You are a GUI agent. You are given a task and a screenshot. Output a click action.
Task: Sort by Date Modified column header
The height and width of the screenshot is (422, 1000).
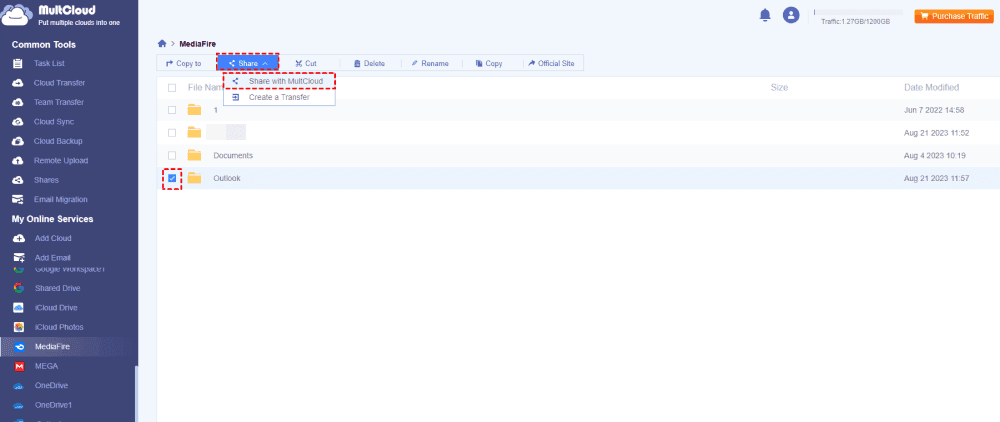pyautogui.click(x=931, y=87)
